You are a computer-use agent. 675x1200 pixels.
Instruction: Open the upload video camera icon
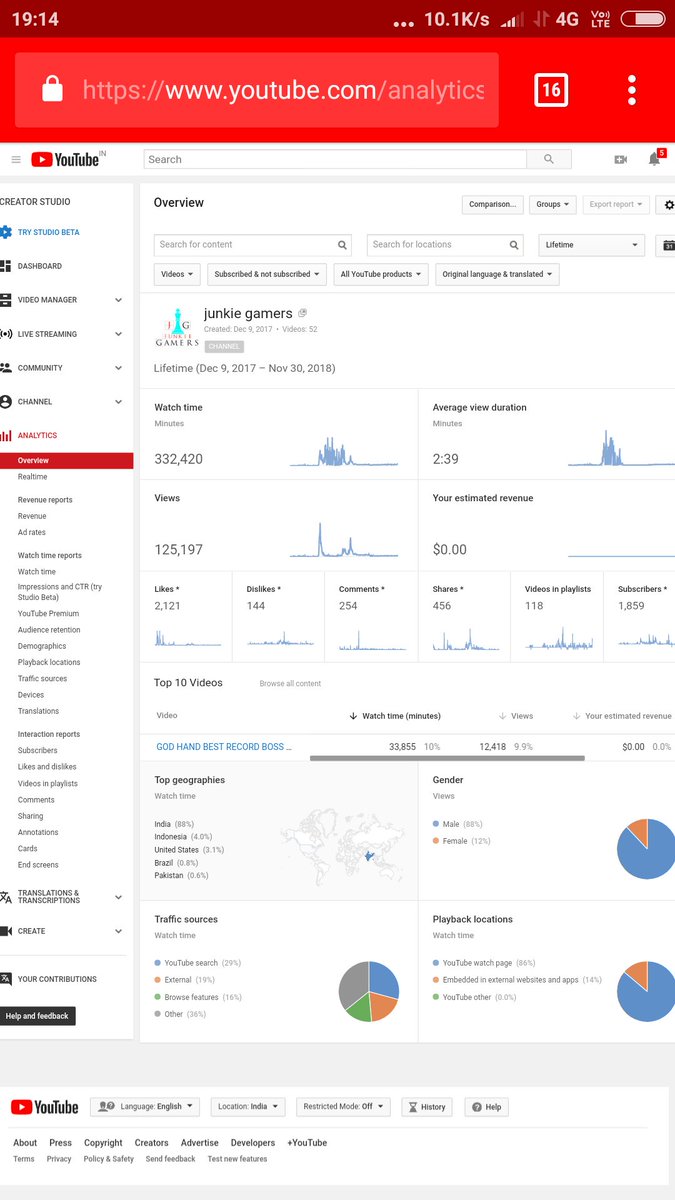tap(620, 159)
